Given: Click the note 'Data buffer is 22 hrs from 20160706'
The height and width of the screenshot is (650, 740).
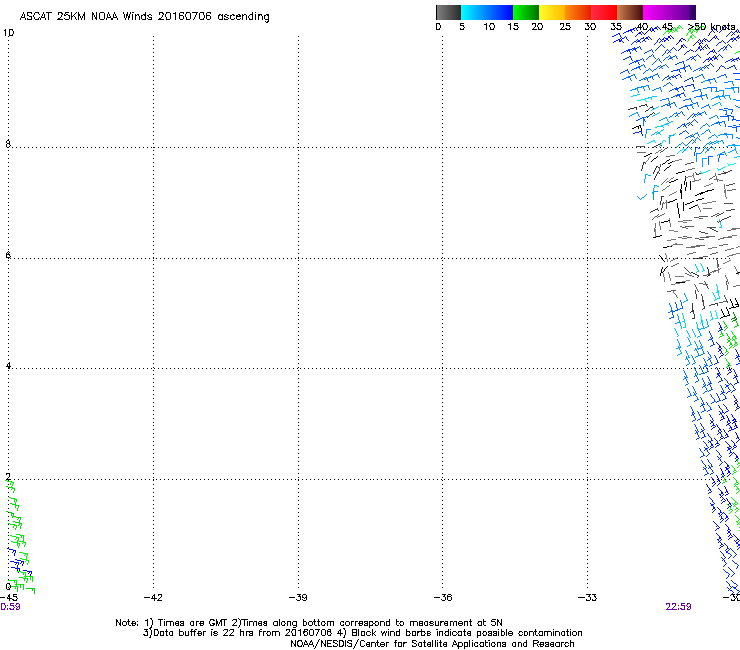Looking at the screenshot, I should coord(243,633).
